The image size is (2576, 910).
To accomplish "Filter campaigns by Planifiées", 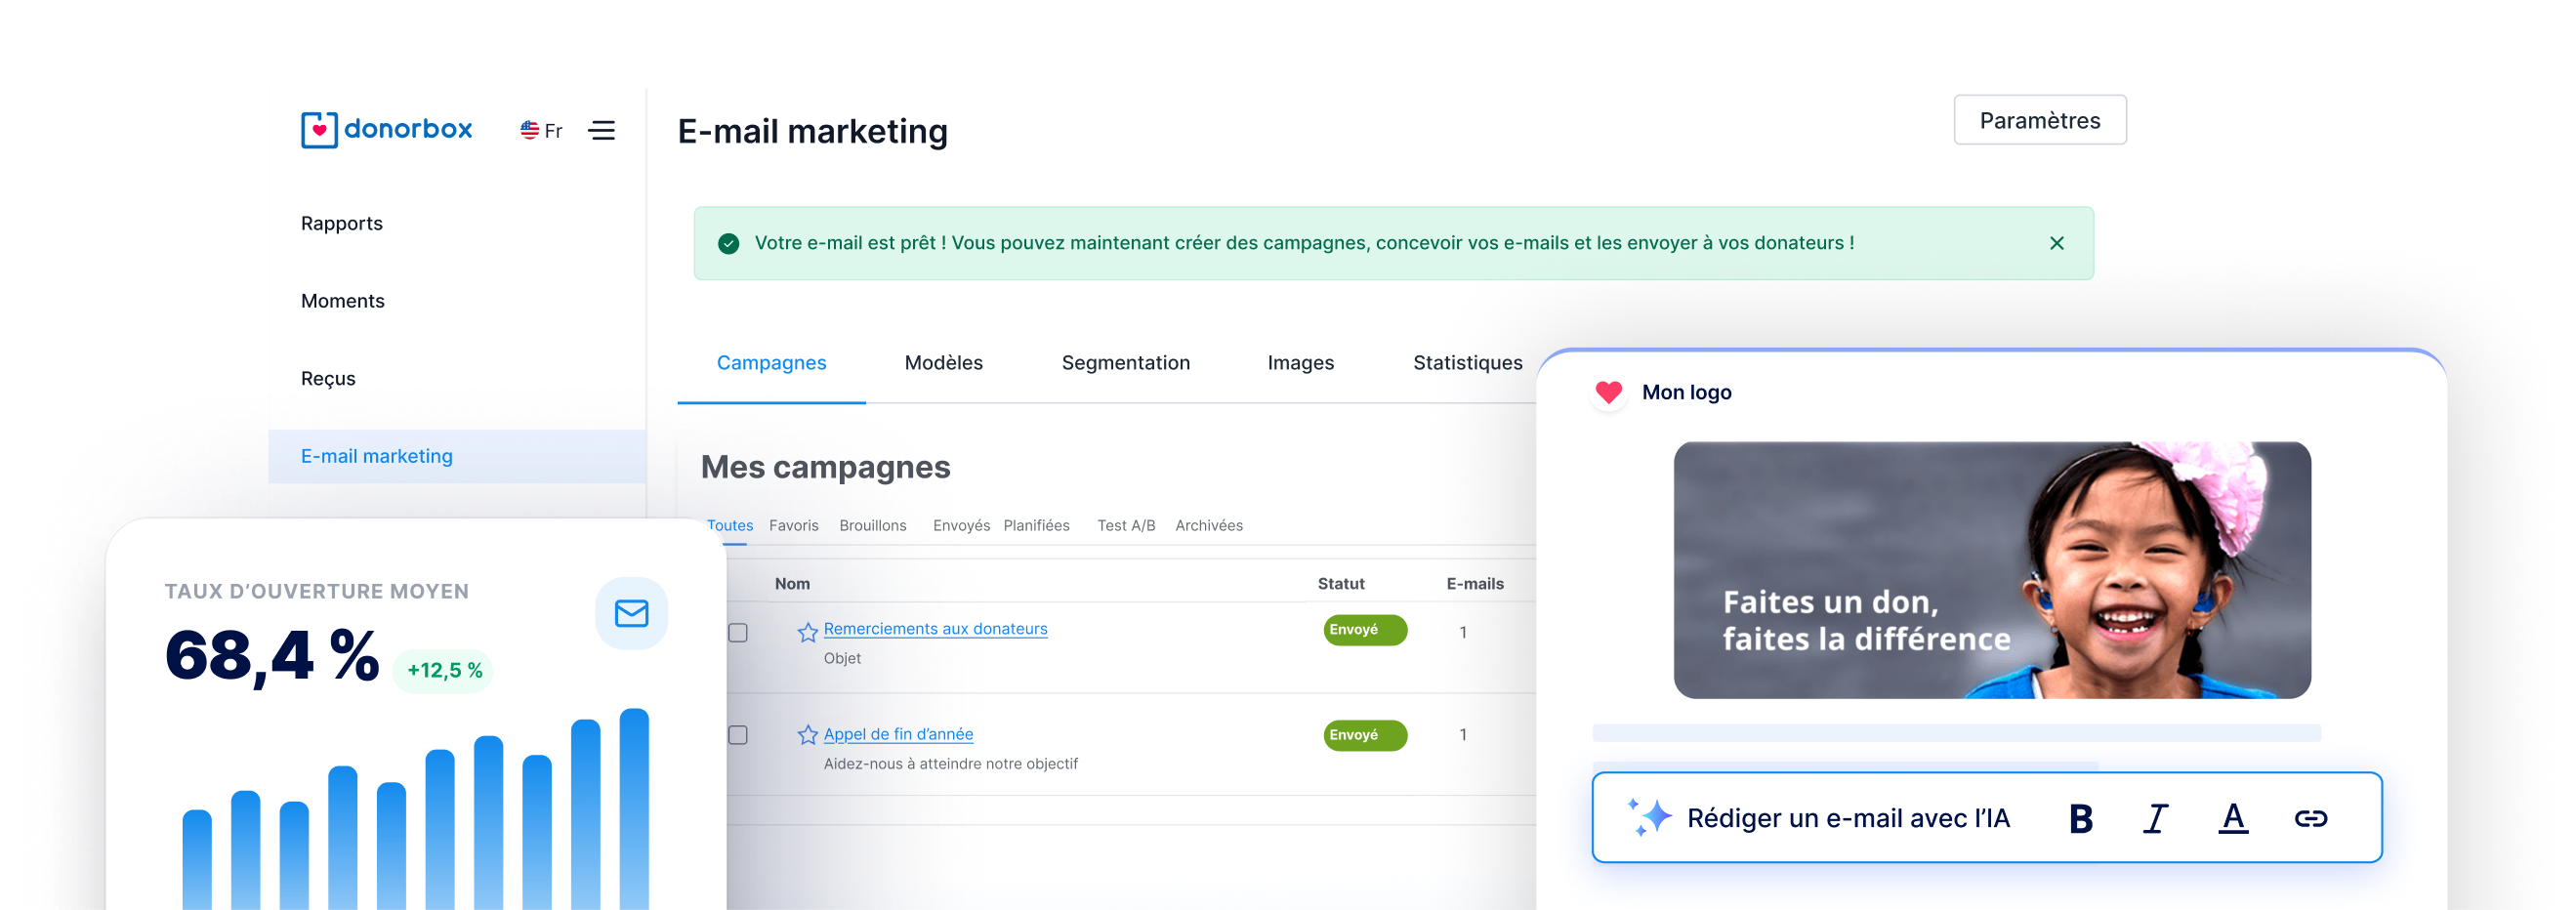I will tap(1036, 526).
